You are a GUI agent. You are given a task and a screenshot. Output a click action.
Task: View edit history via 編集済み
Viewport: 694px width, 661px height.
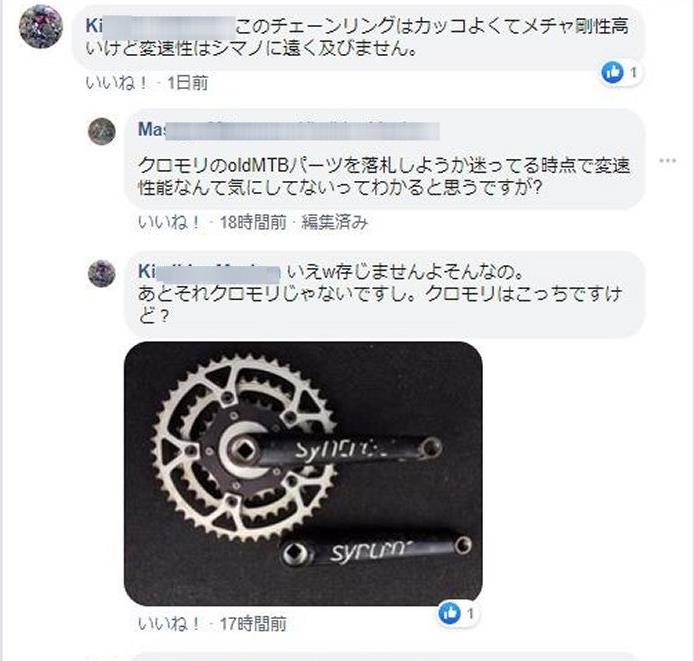(335, 222)
